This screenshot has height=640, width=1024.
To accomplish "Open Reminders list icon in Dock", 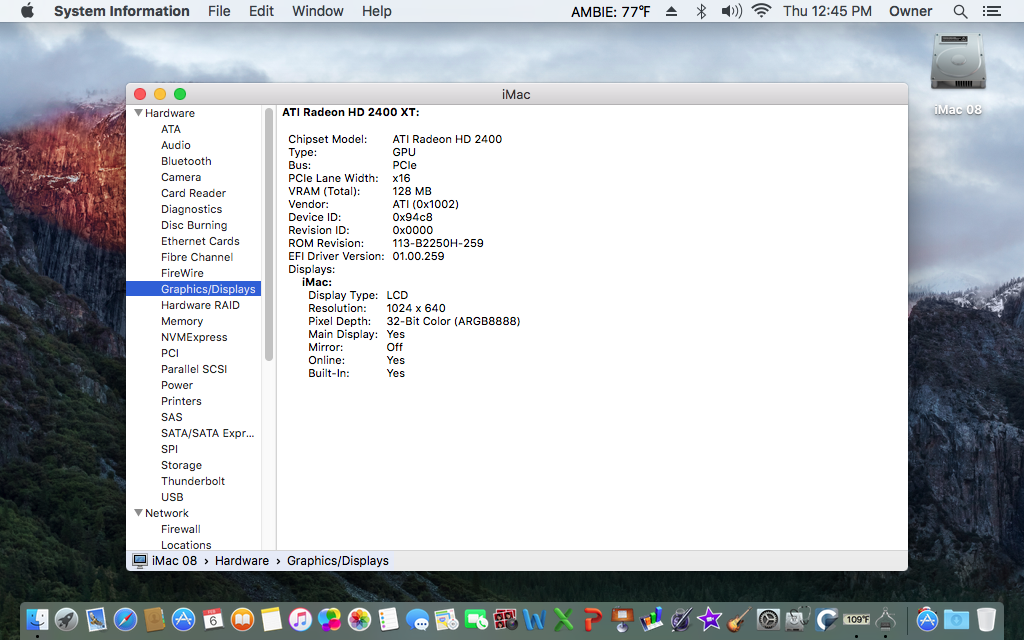I will pos(389,619).
